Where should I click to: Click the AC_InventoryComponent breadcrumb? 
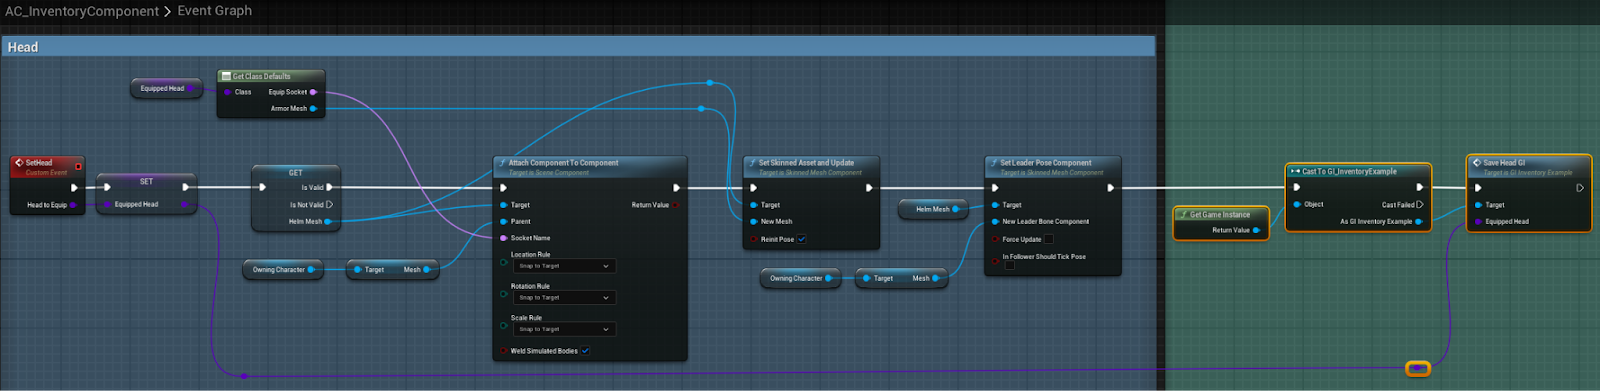pyautogui.click(x=82, y=11)
